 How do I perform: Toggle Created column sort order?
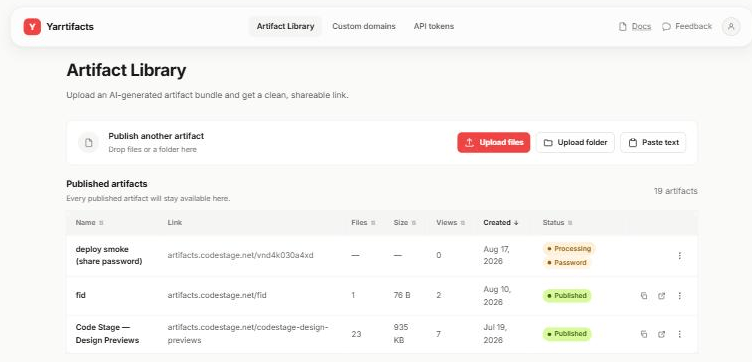[501, 222]
